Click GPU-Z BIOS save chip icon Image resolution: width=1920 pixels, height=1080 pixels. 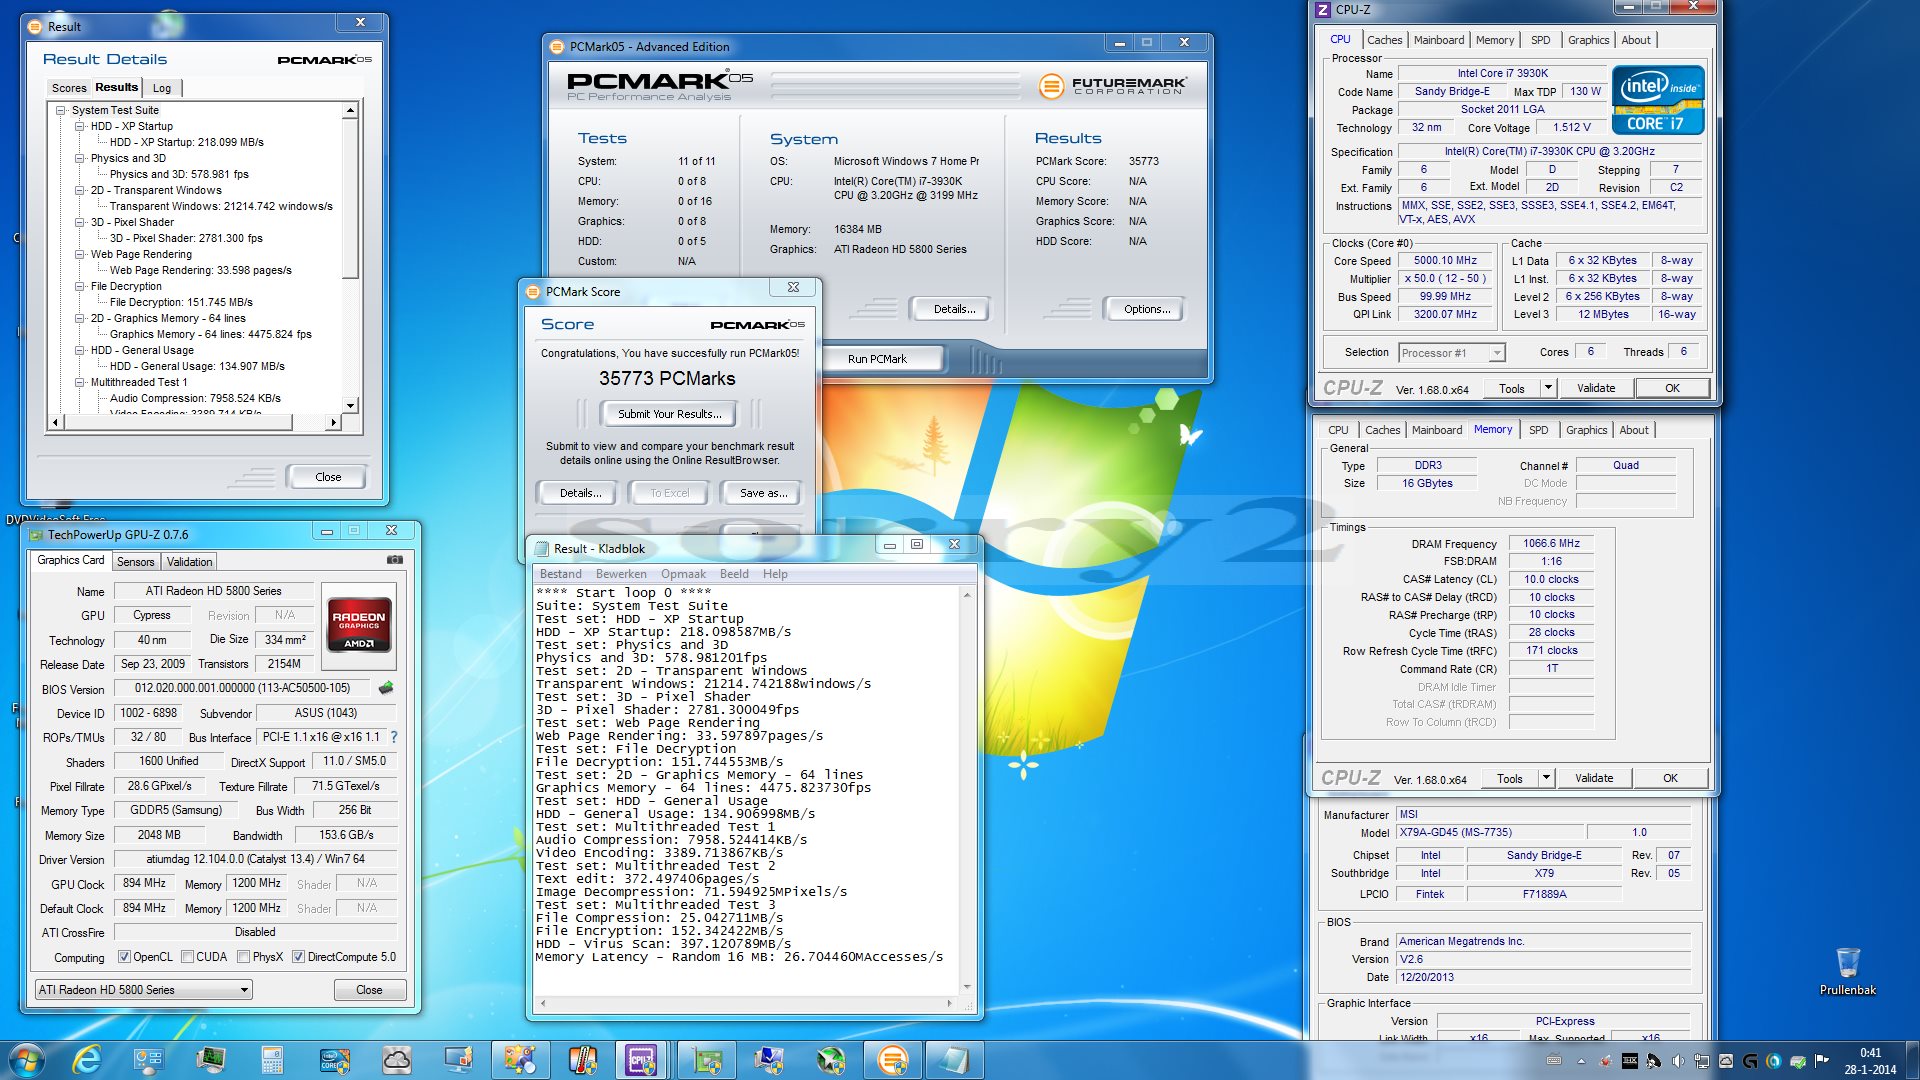386,688
